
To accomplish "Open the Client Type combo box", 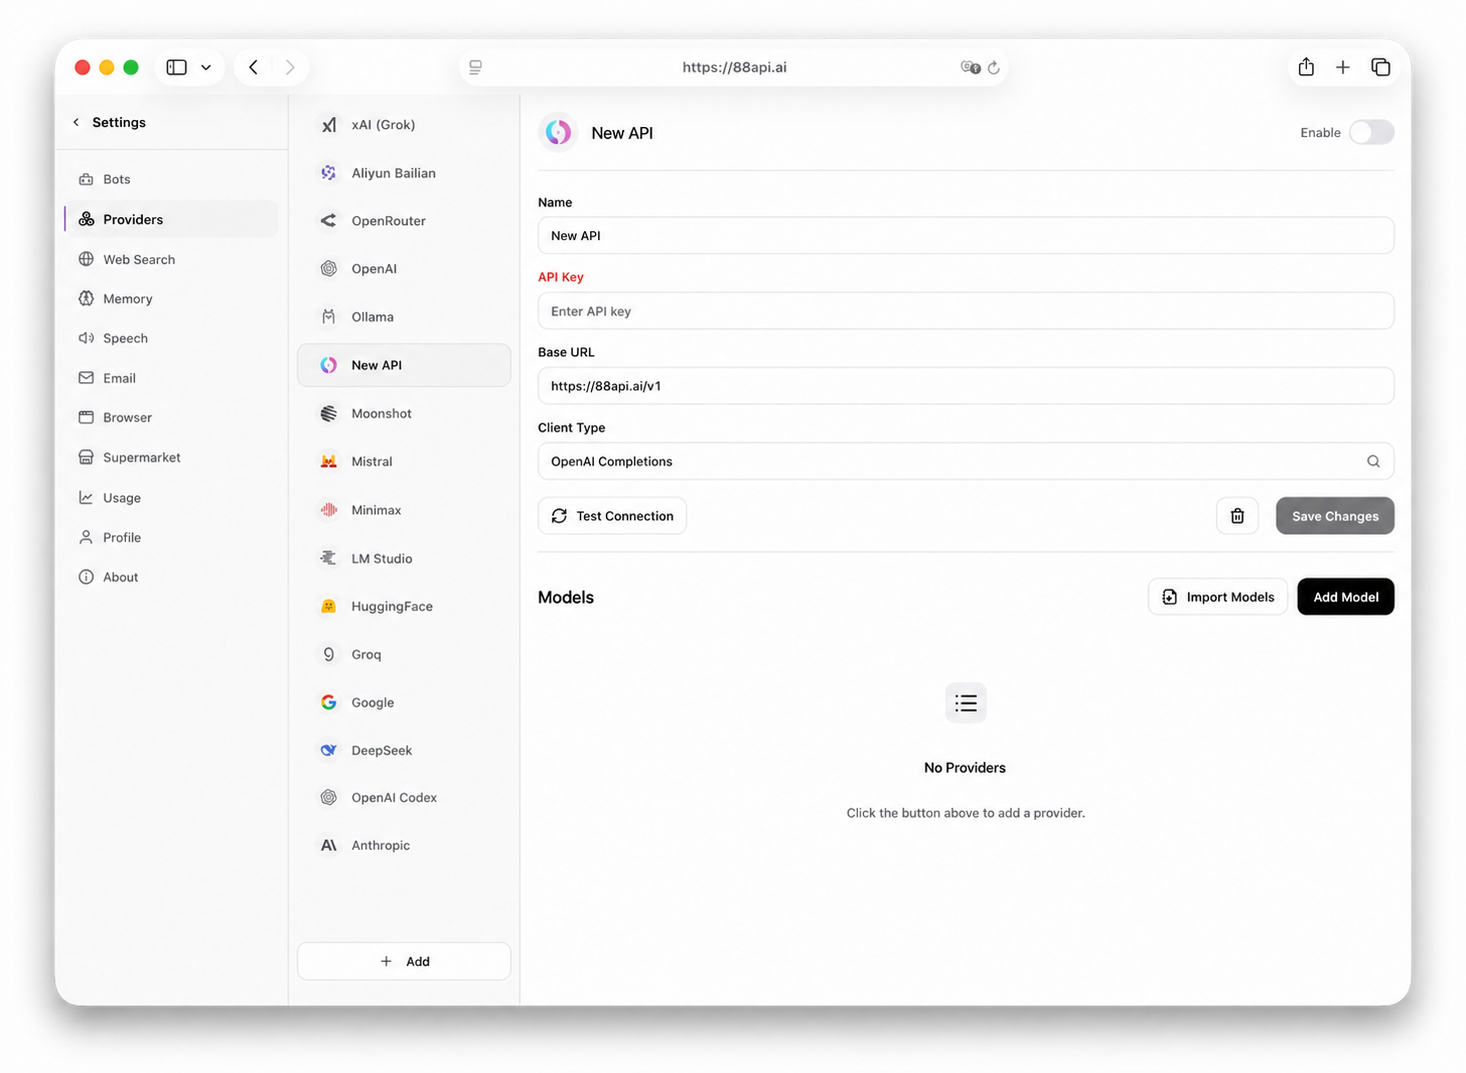I will (965, 462).
